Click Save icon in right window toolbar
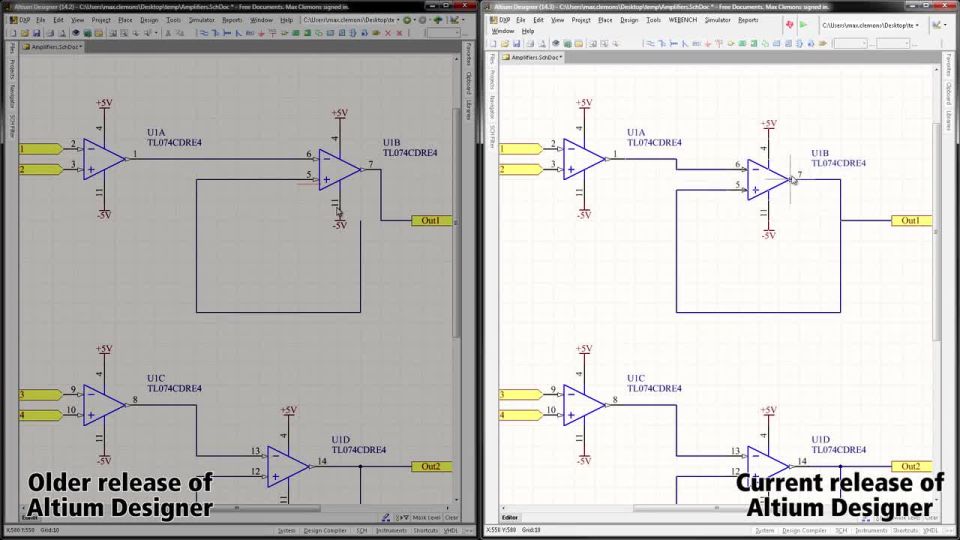 516,43
